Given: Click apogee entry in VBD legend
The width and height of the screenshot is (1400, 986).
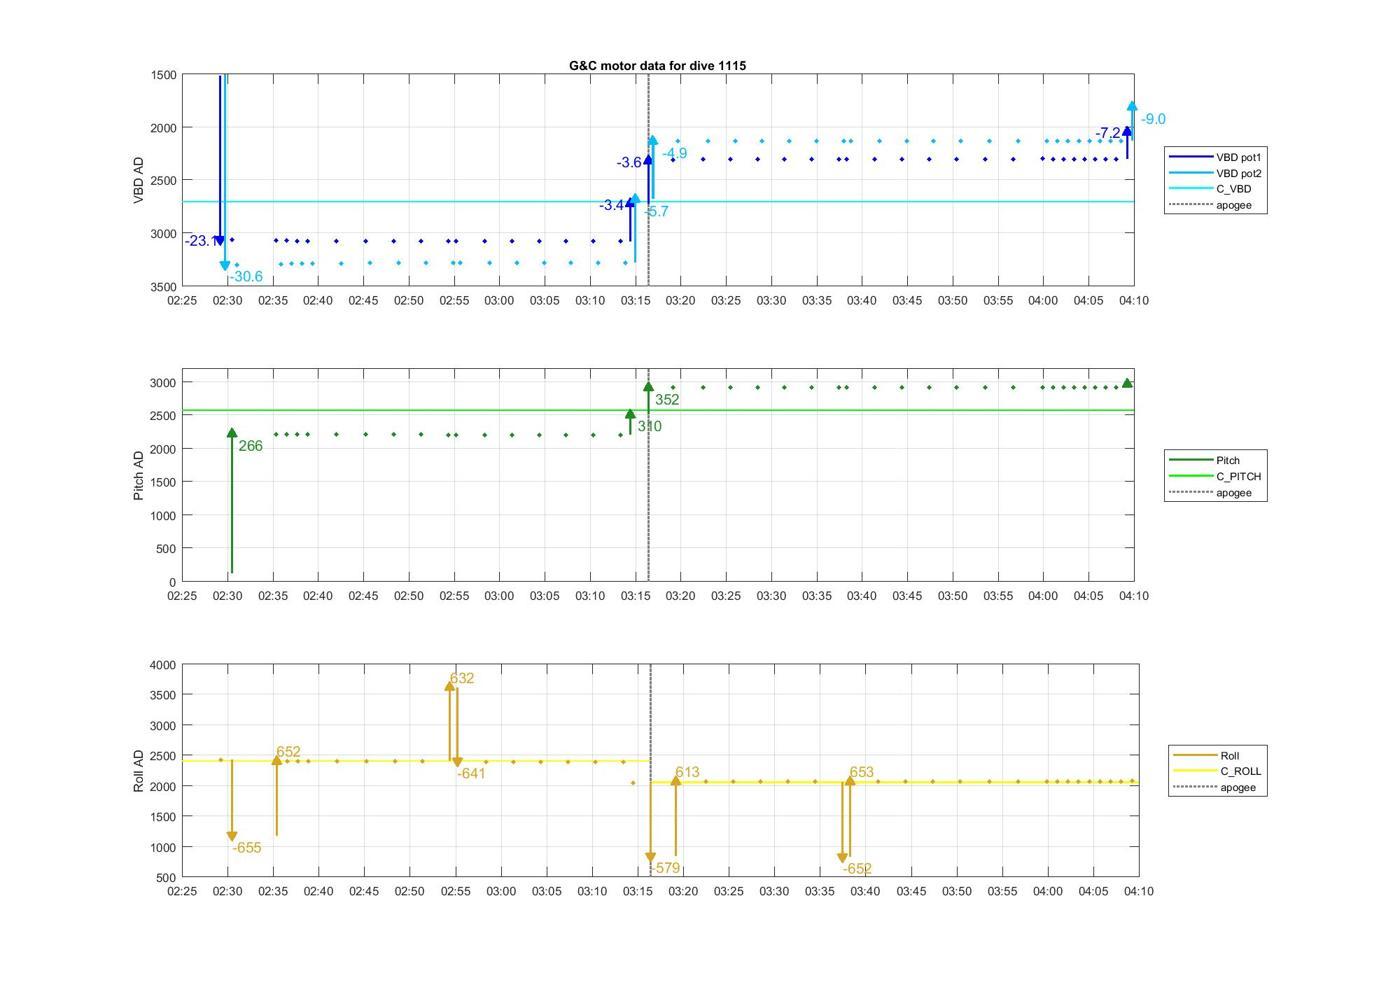Looking at the screenshot, I should tap(1211, 205).
